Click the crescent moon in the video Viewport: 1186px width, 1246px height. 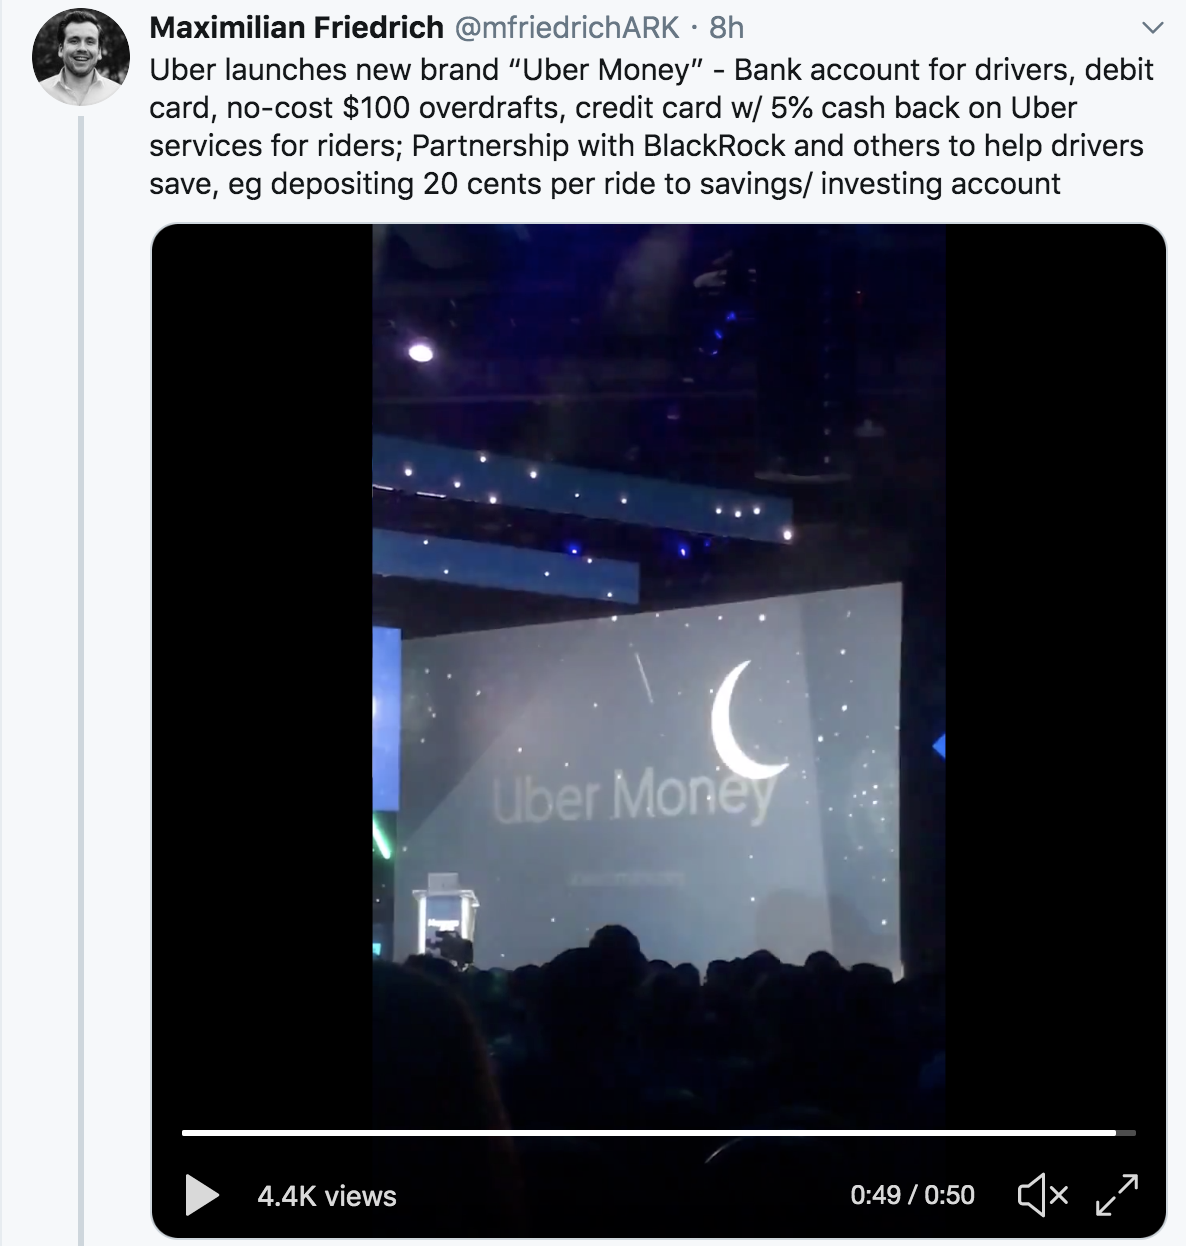(745, 720)
